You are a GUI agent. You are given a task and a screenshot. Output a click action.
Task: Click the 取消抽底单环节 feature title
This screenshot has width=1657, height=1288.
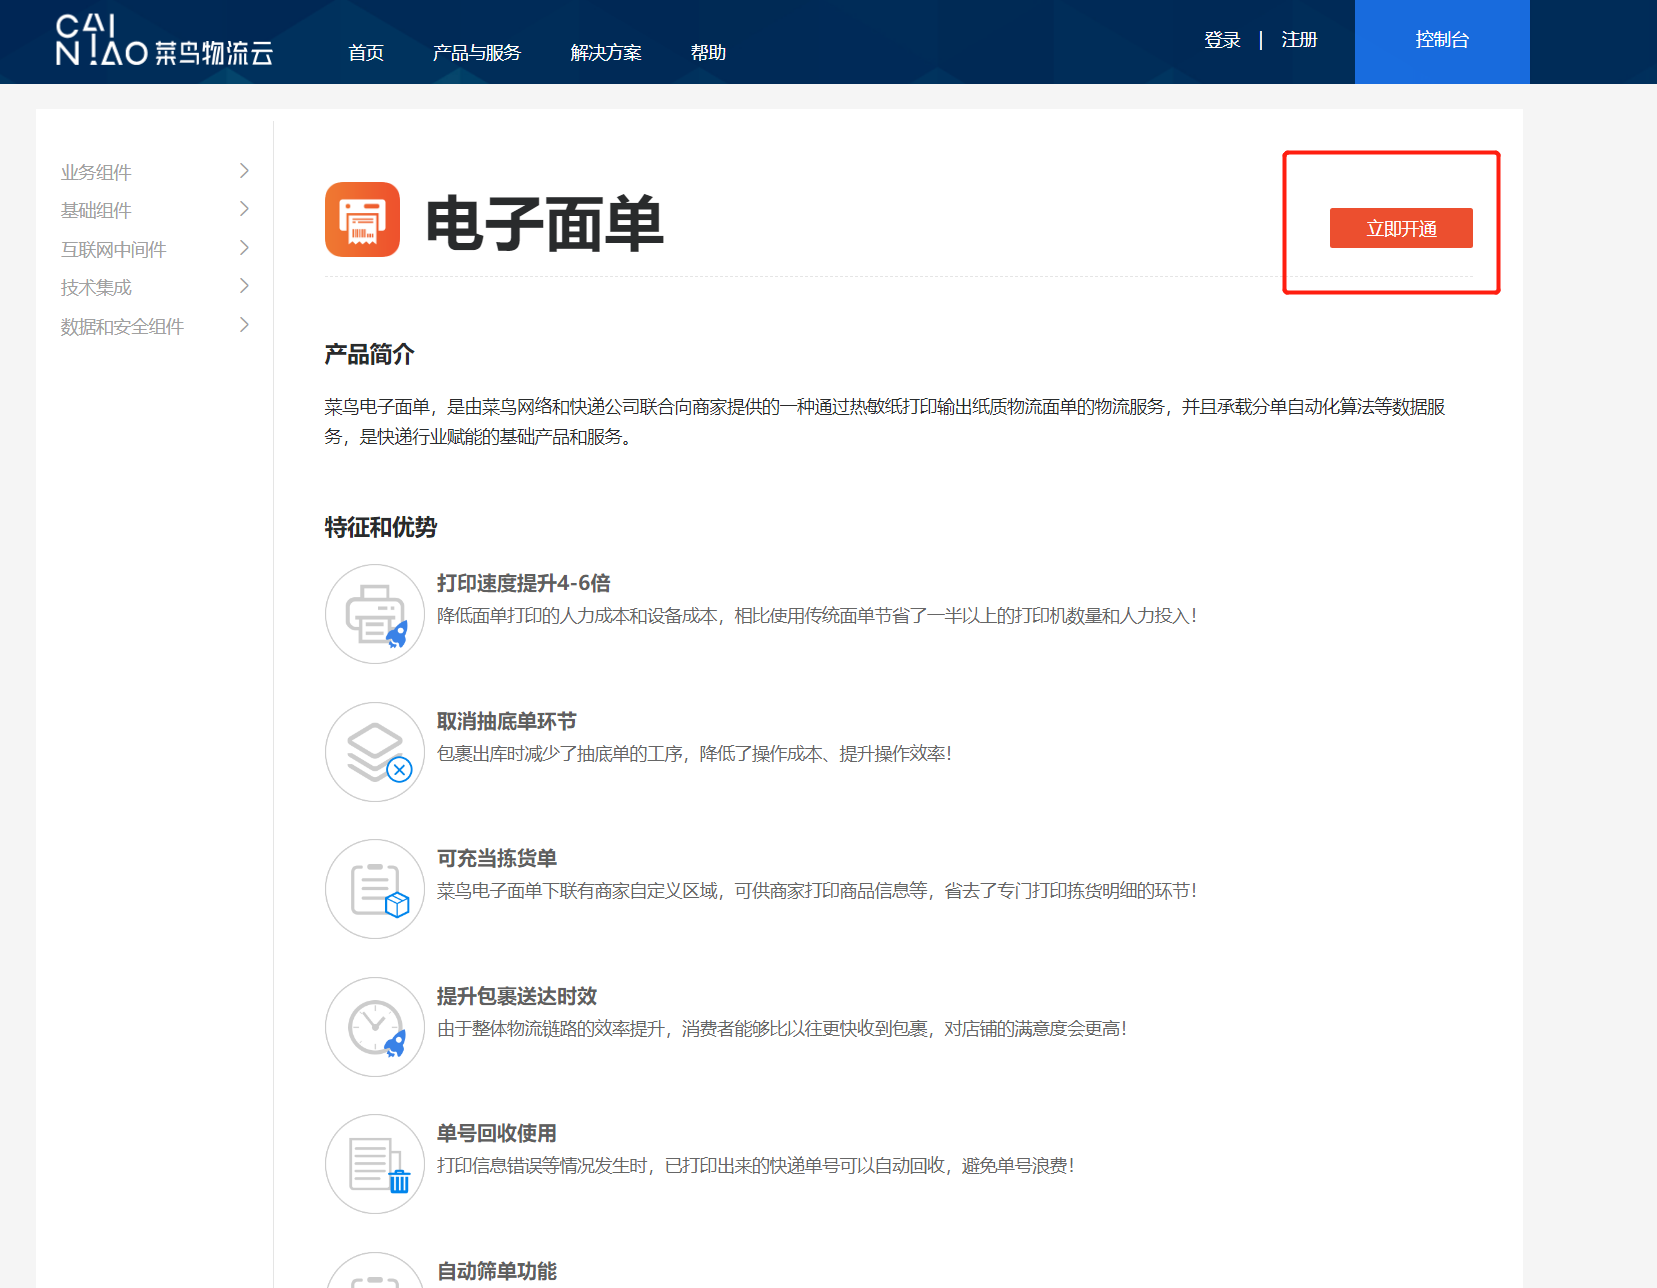pyautogui.click(x=506, y=721)
